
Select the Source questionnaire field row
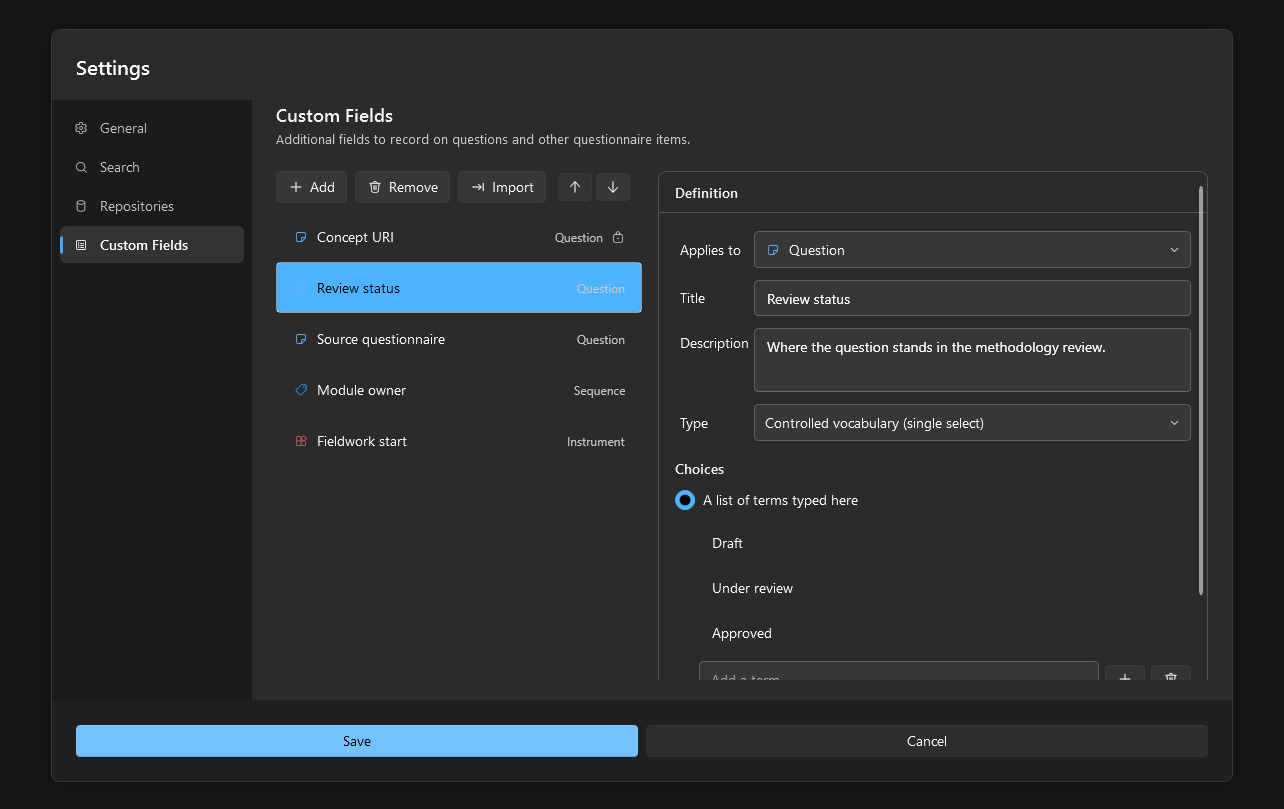(459, 339)
